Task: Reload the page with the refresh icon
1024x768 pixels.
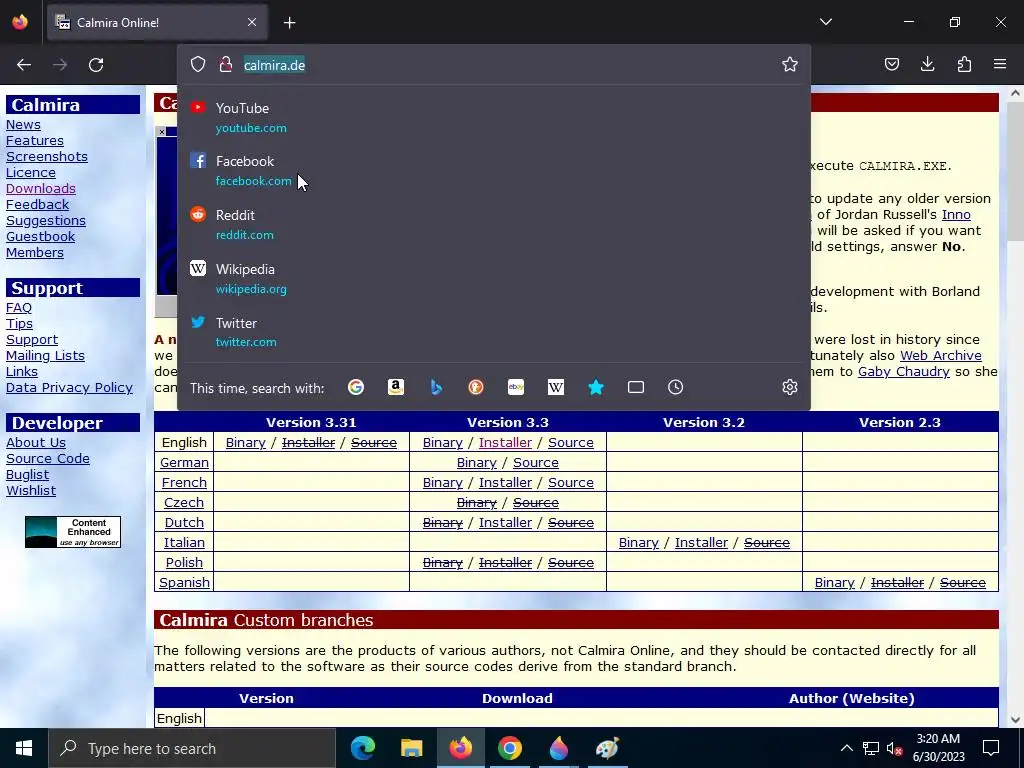Action: 96,65
